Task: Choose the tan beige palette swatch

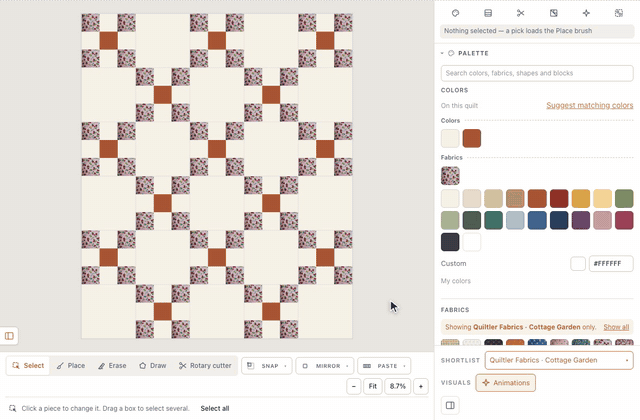Action: (x=493, y=198)
